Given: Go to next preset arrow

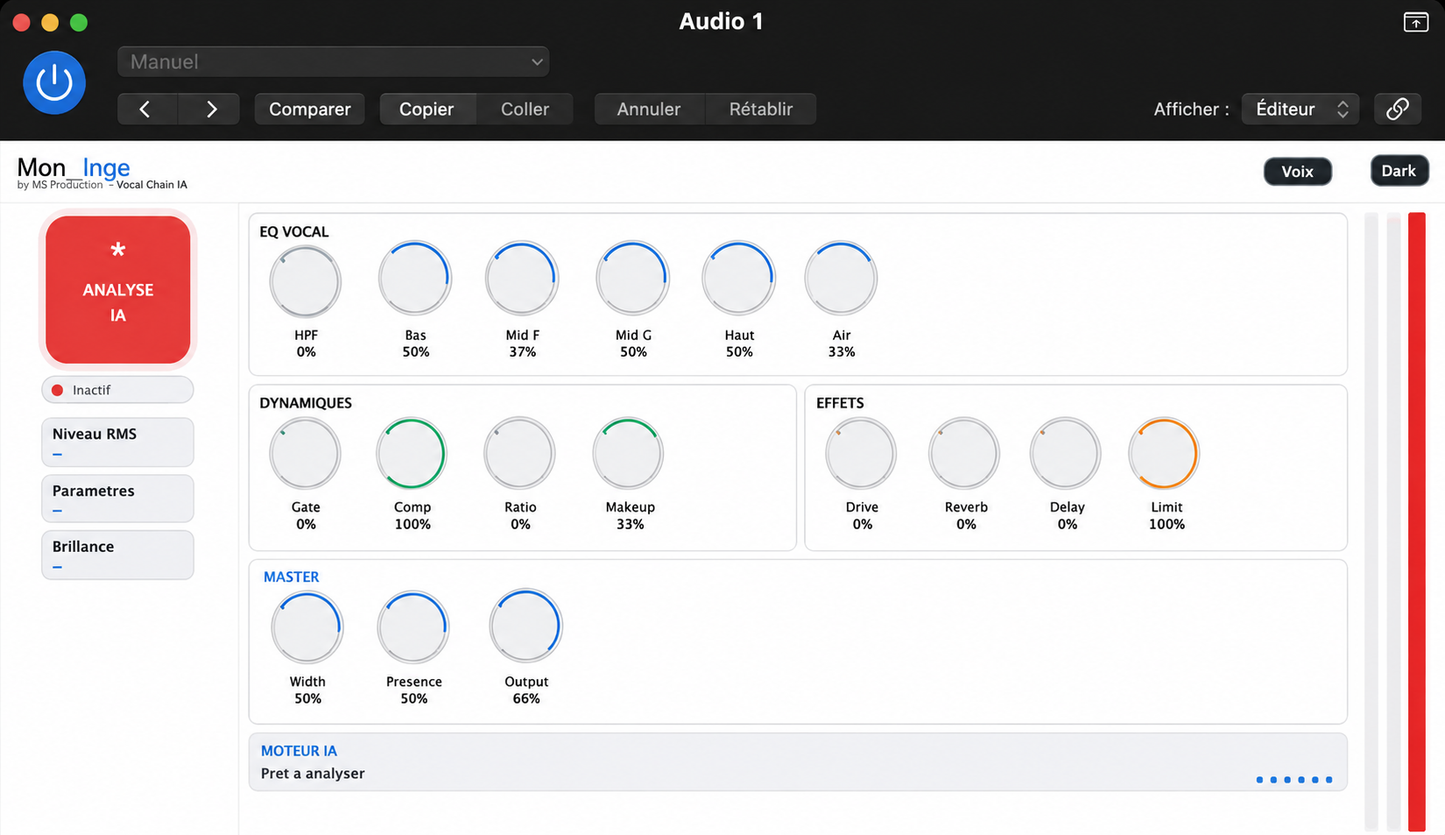Looking at the screenshot, I should tap(210, 109).
